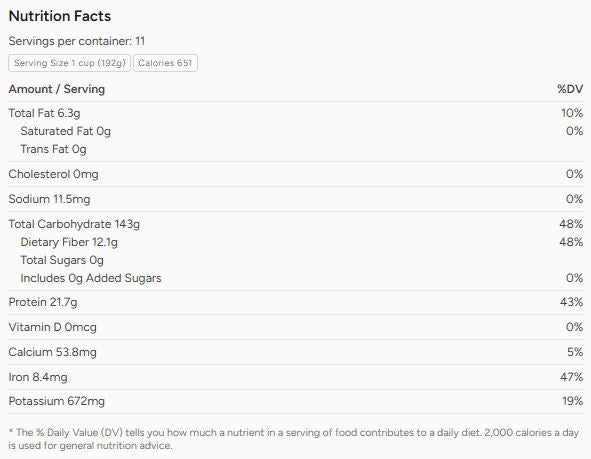Click the %DV column header

coord(570,89)
